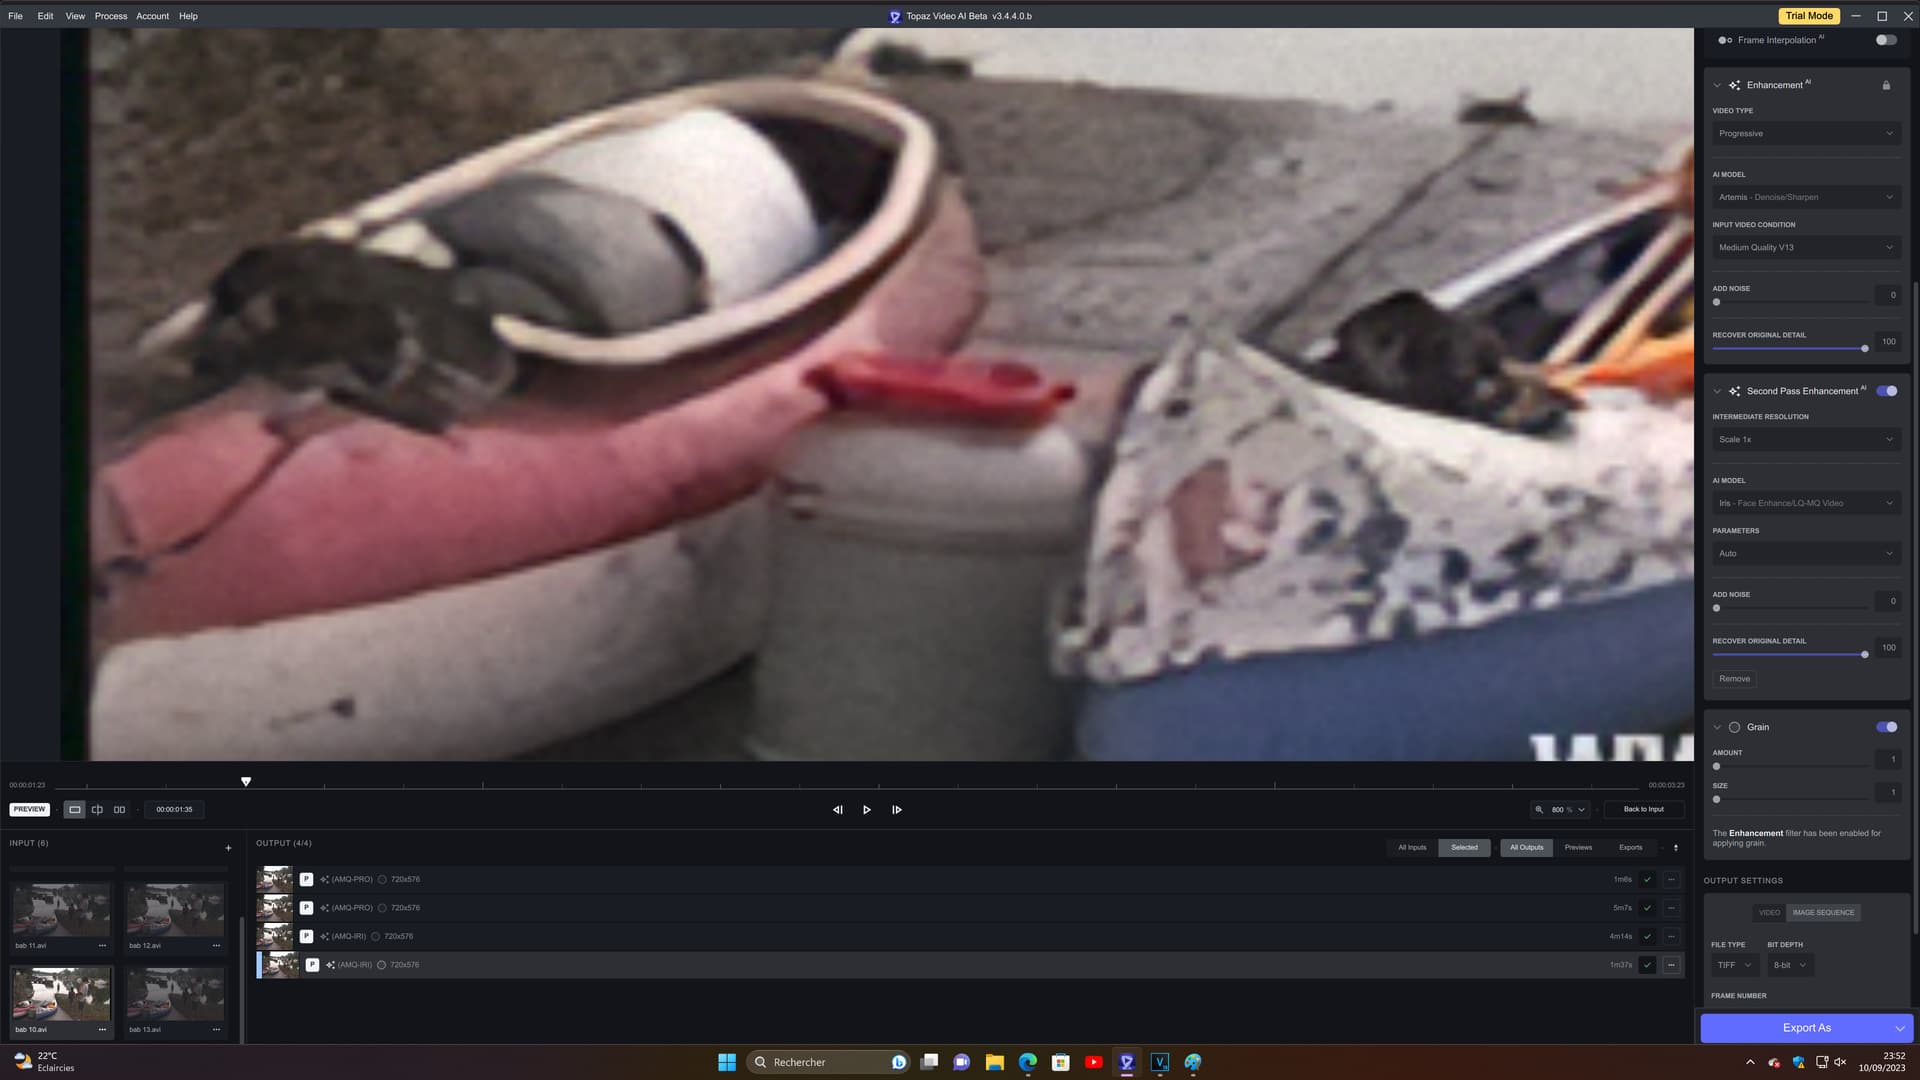Open the more options menu for bab 11.avi

(102, 945)
